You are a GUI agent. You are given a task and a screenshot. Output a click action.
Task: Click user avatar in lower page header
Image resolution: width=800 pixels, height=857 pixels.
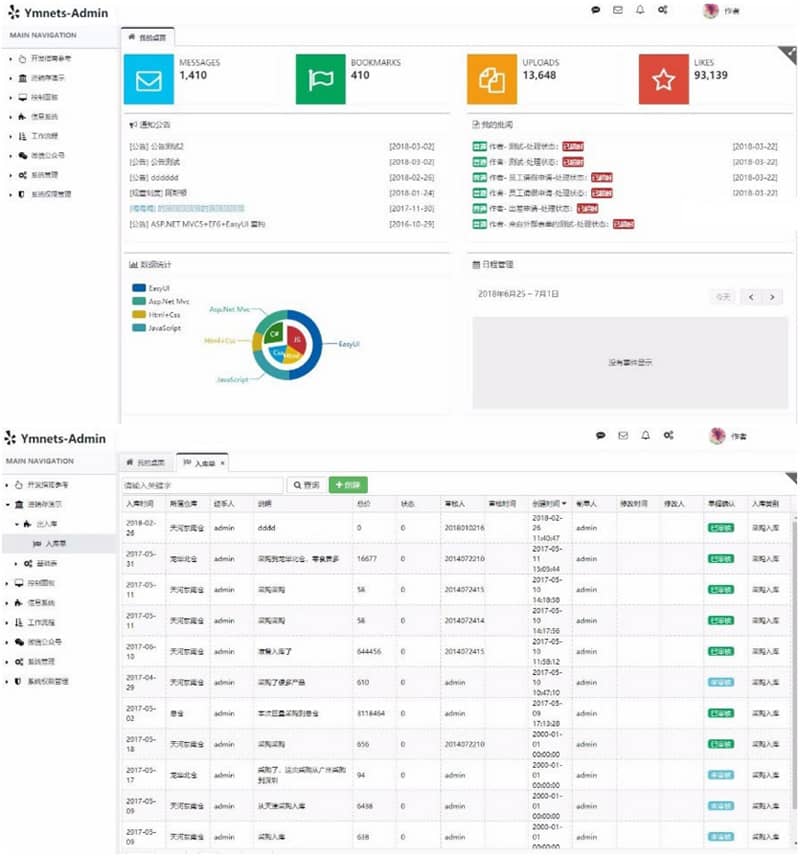coord(717,436)
